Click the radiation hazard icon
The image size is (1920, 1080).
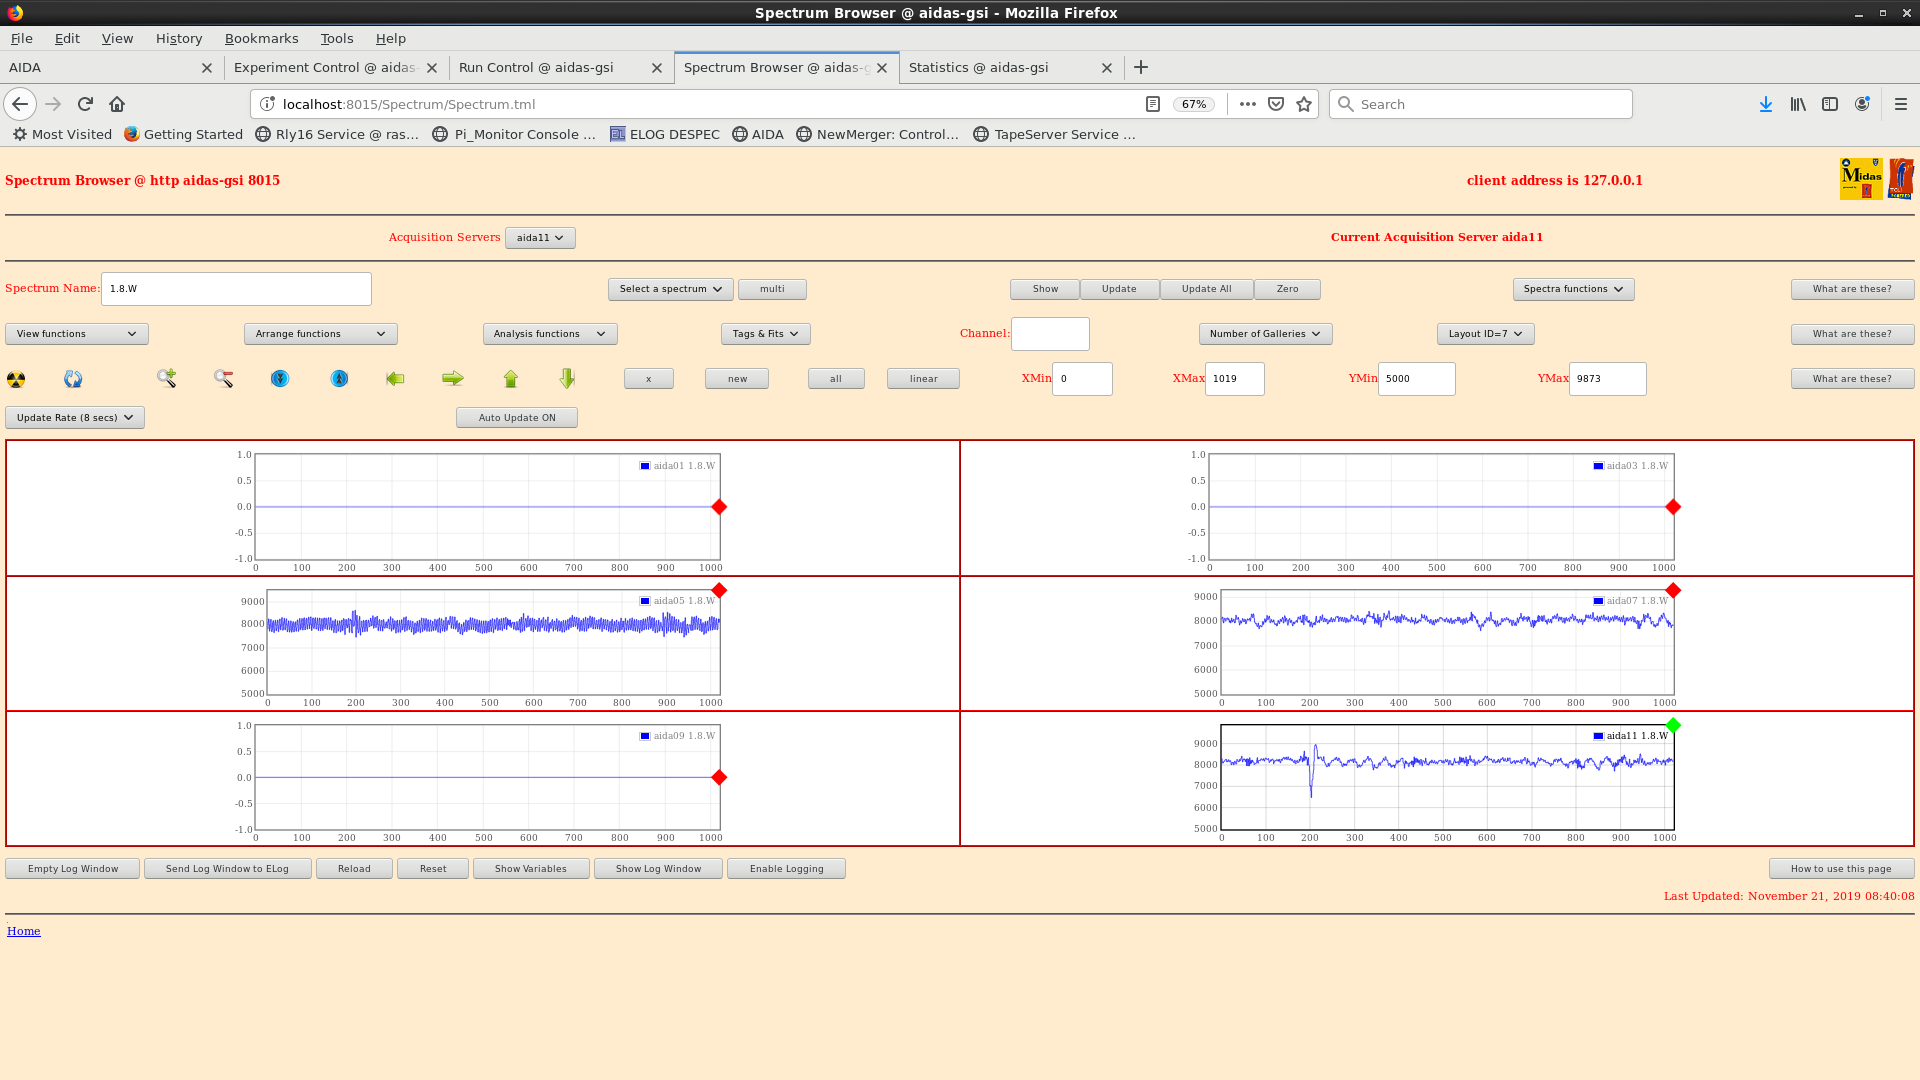tap(16, 379)
